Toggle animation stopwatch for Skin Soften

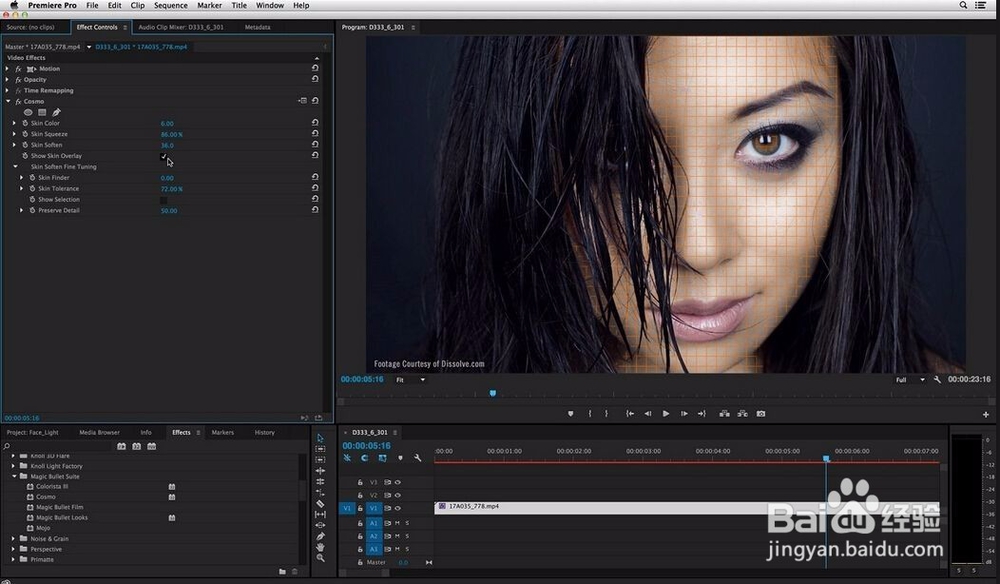pyautogui.click(x=26, y=145)
